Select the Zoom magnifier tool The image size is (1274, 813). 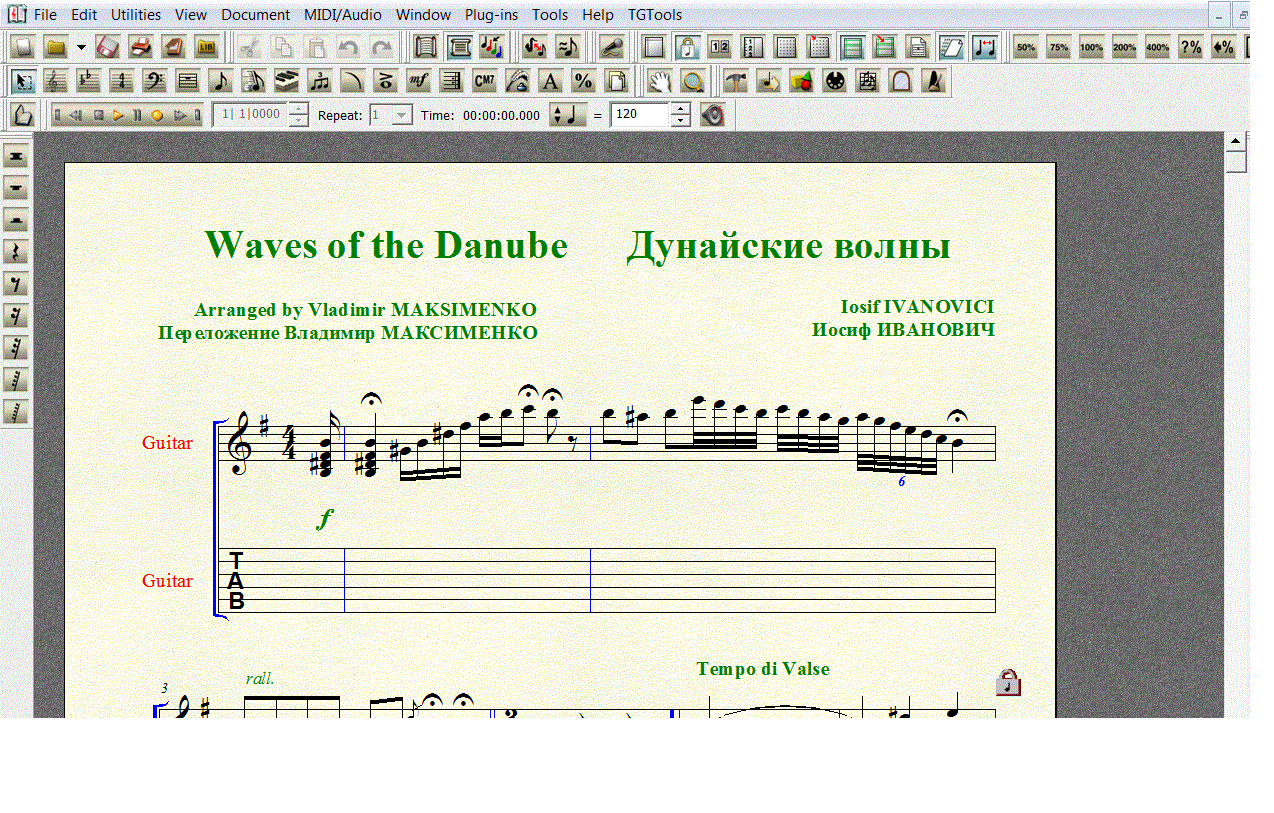[x=692, y=81]
